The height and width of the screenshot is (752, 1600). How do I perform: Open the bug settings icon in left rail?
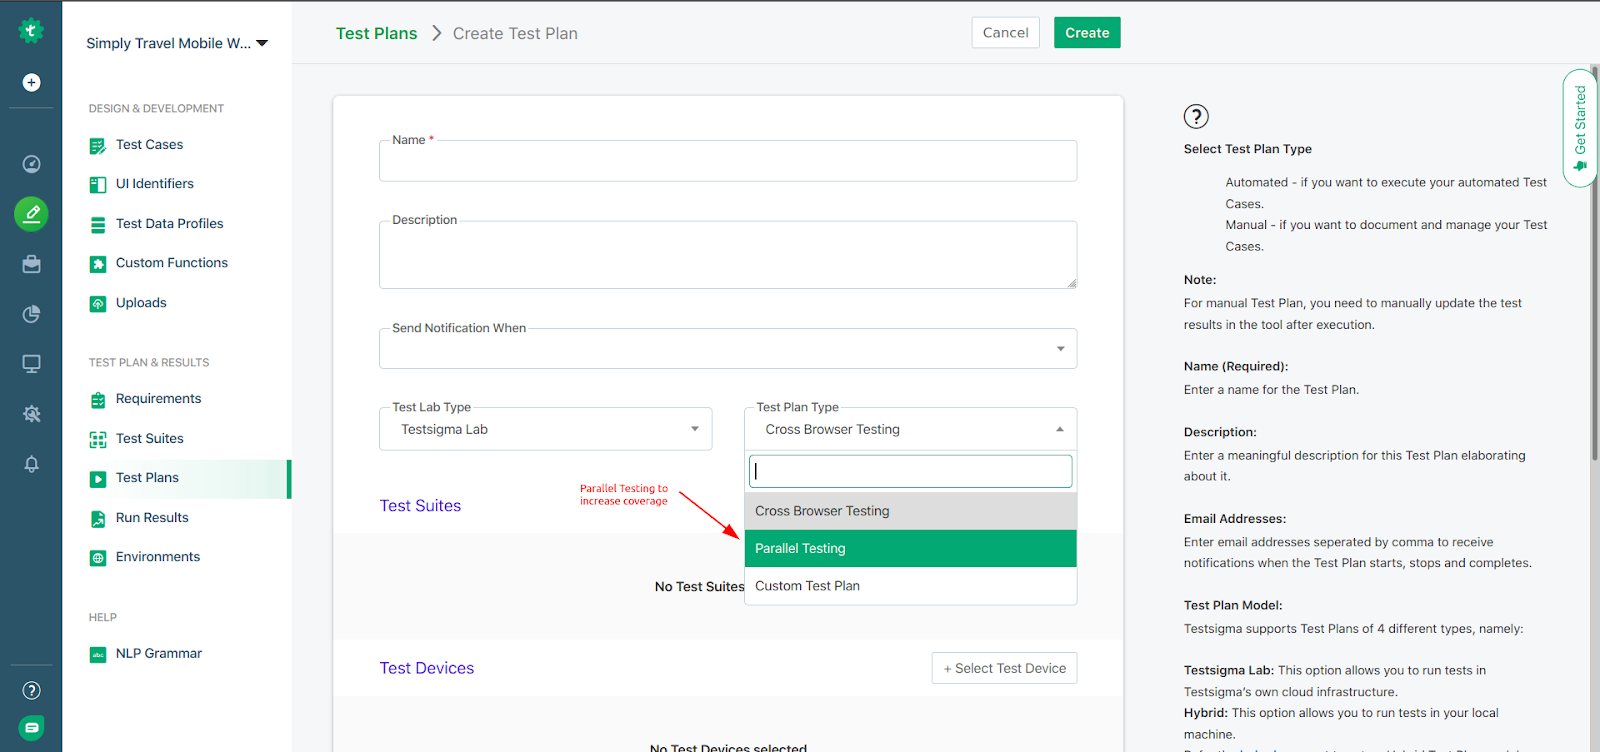click(x=31, y=414)
